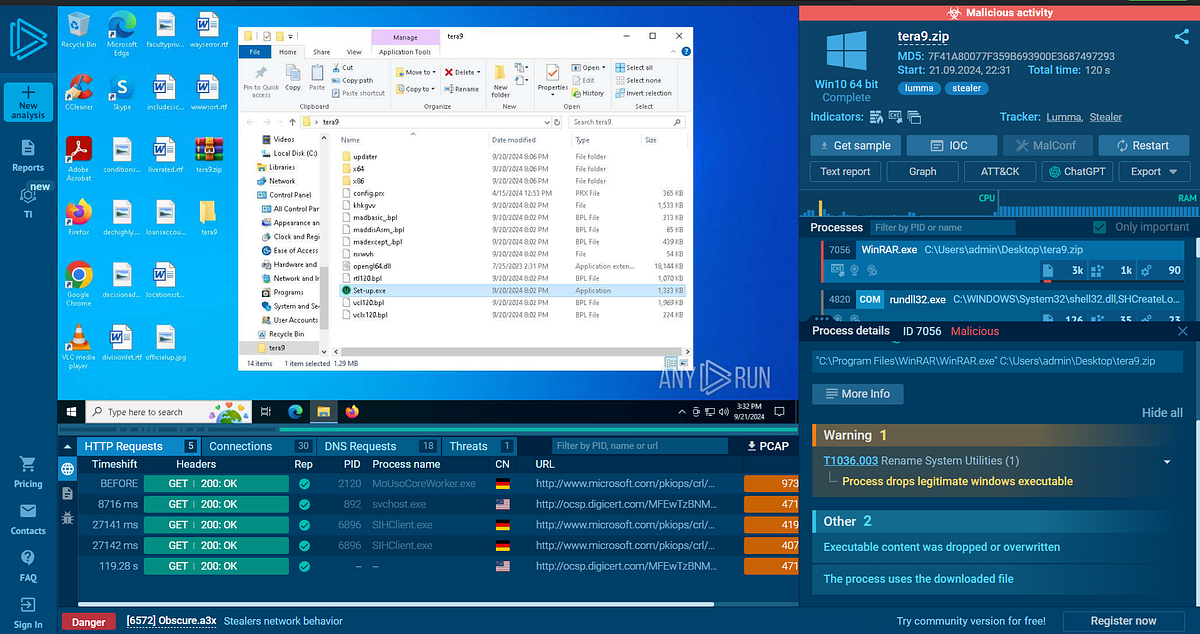Open the Text report
The height and width of the screenshot is (634, 1200).
pyautogui.click(x=845, y=171)
